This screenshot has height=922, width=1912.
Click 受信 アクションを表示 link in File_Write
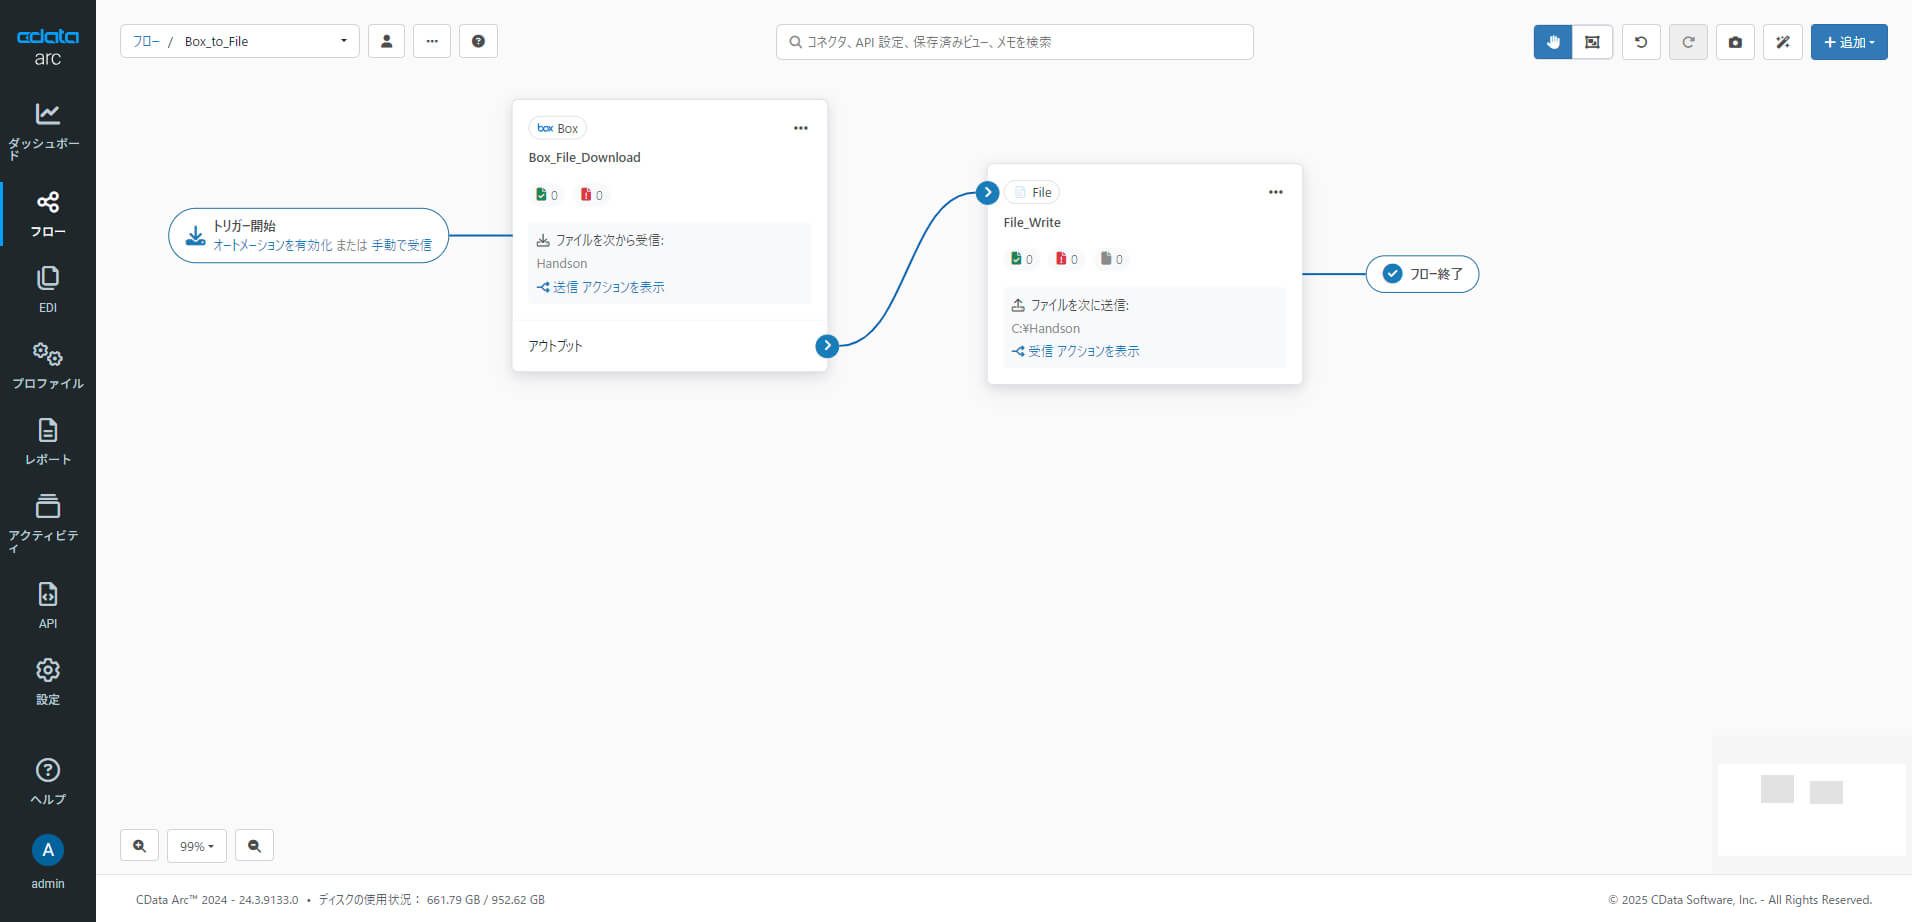(1076, 351)
